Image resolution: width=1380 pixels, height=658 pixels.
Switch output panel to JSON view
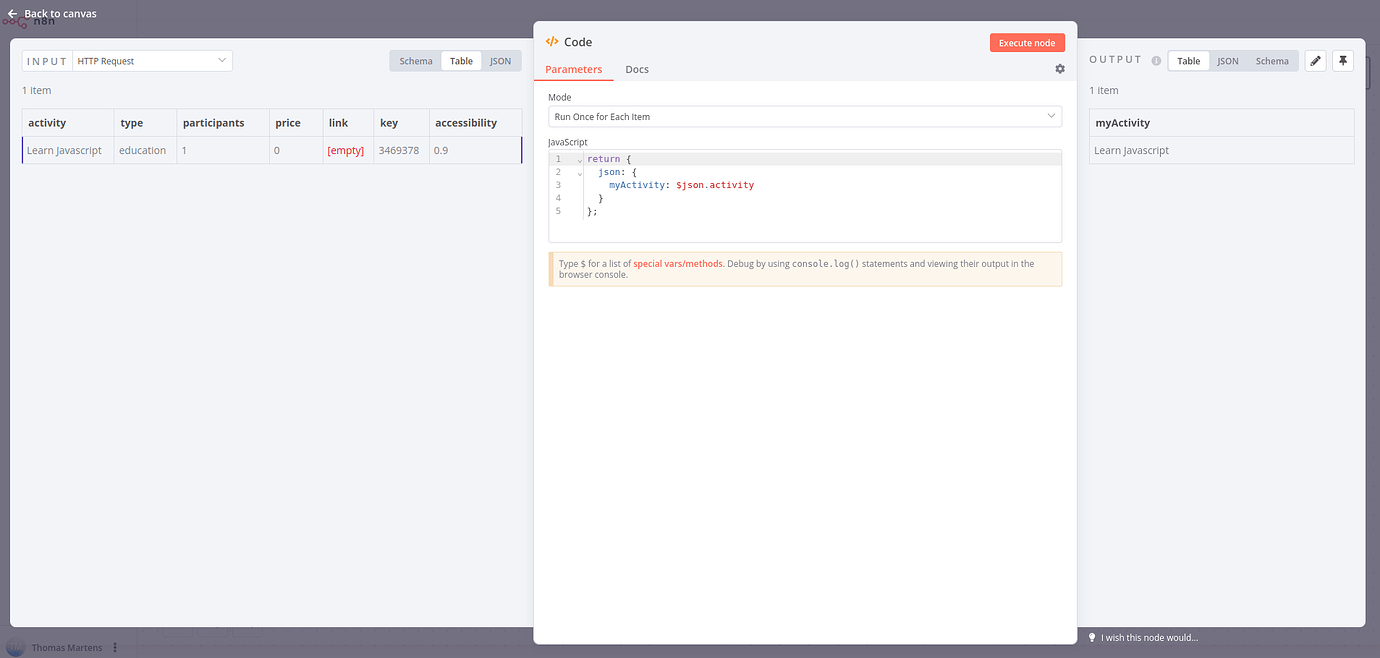tap(1227, 60)
